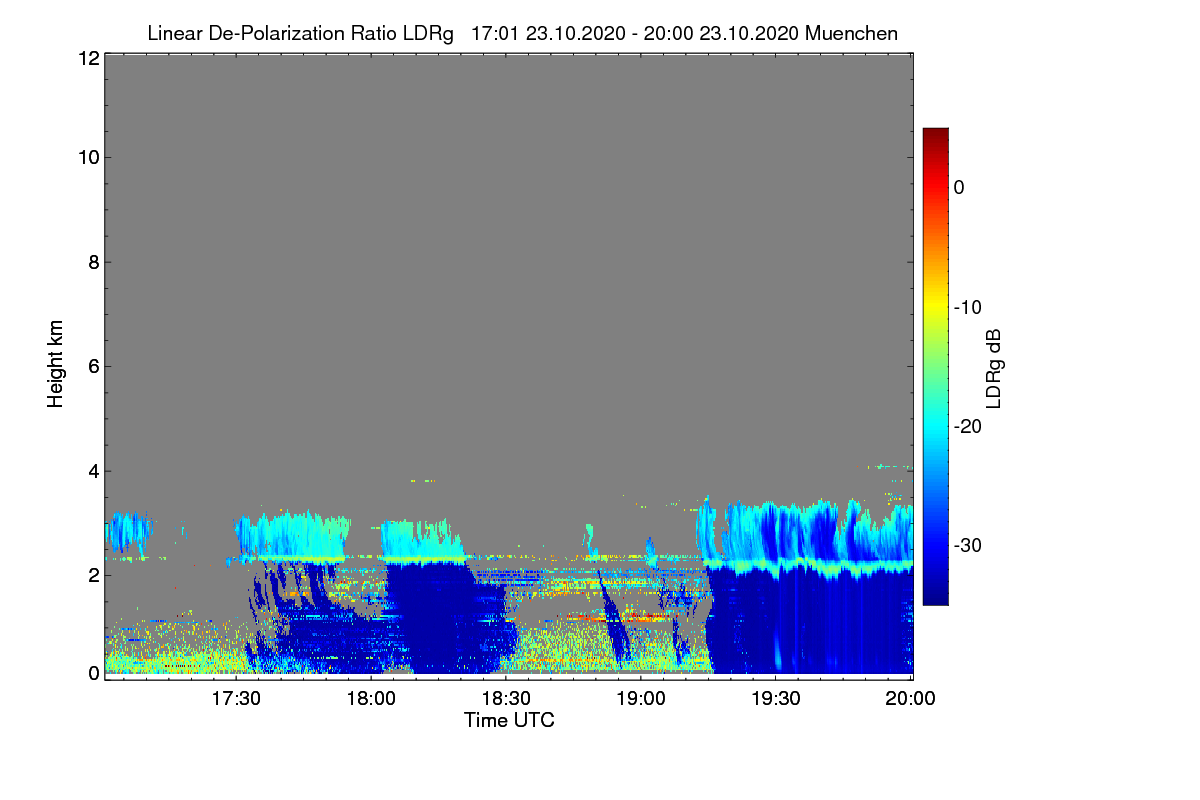The image size is (1200, 800).
Task: Click the height axis tick '4'
Action: pyautogui.click(x=92, y=470)
